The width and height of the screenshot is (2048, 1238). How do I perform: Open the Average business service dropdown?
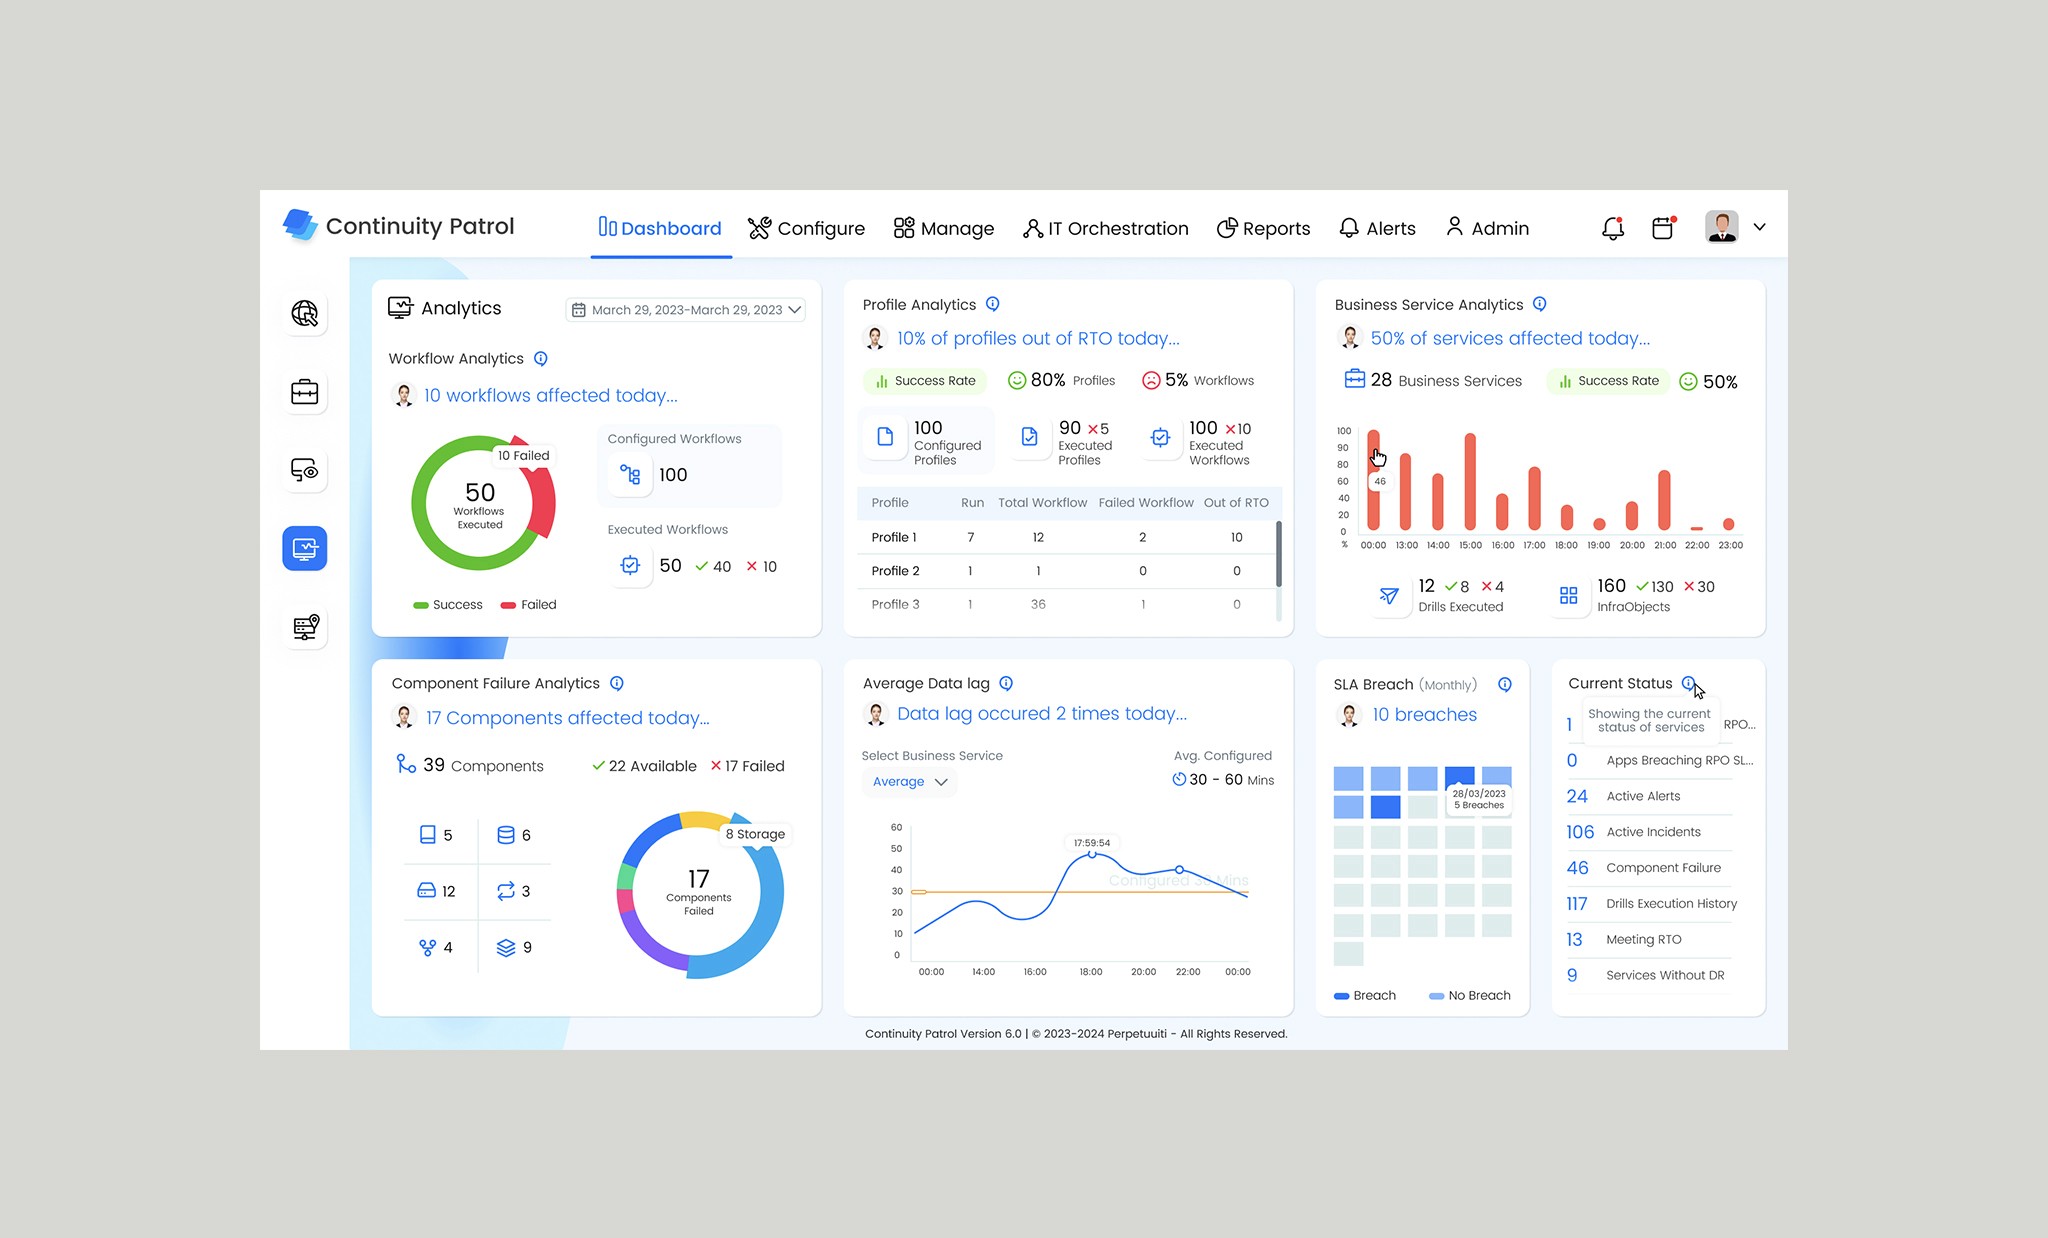pos(909,782)
